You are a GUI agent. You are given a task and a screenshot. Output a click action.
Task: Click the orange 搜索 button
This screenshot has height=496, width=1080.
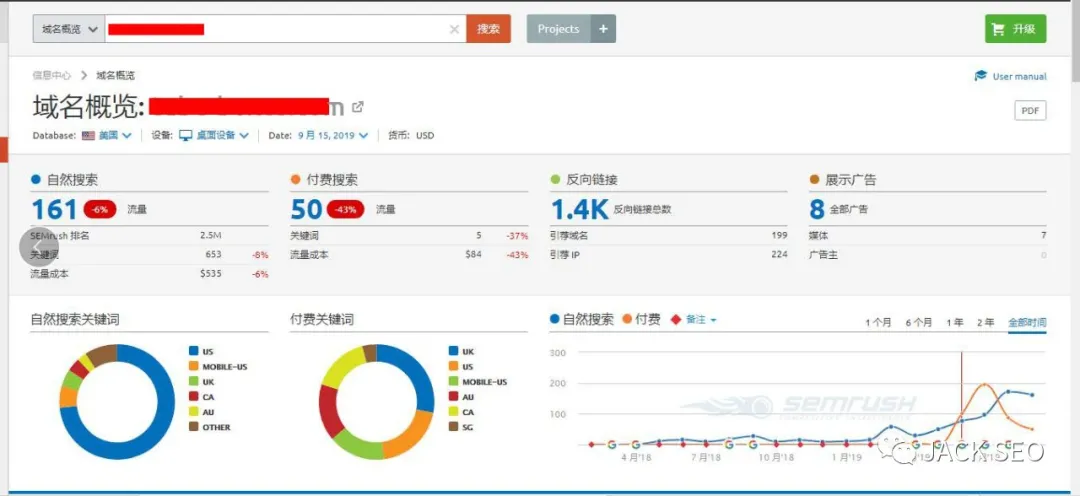488,29
